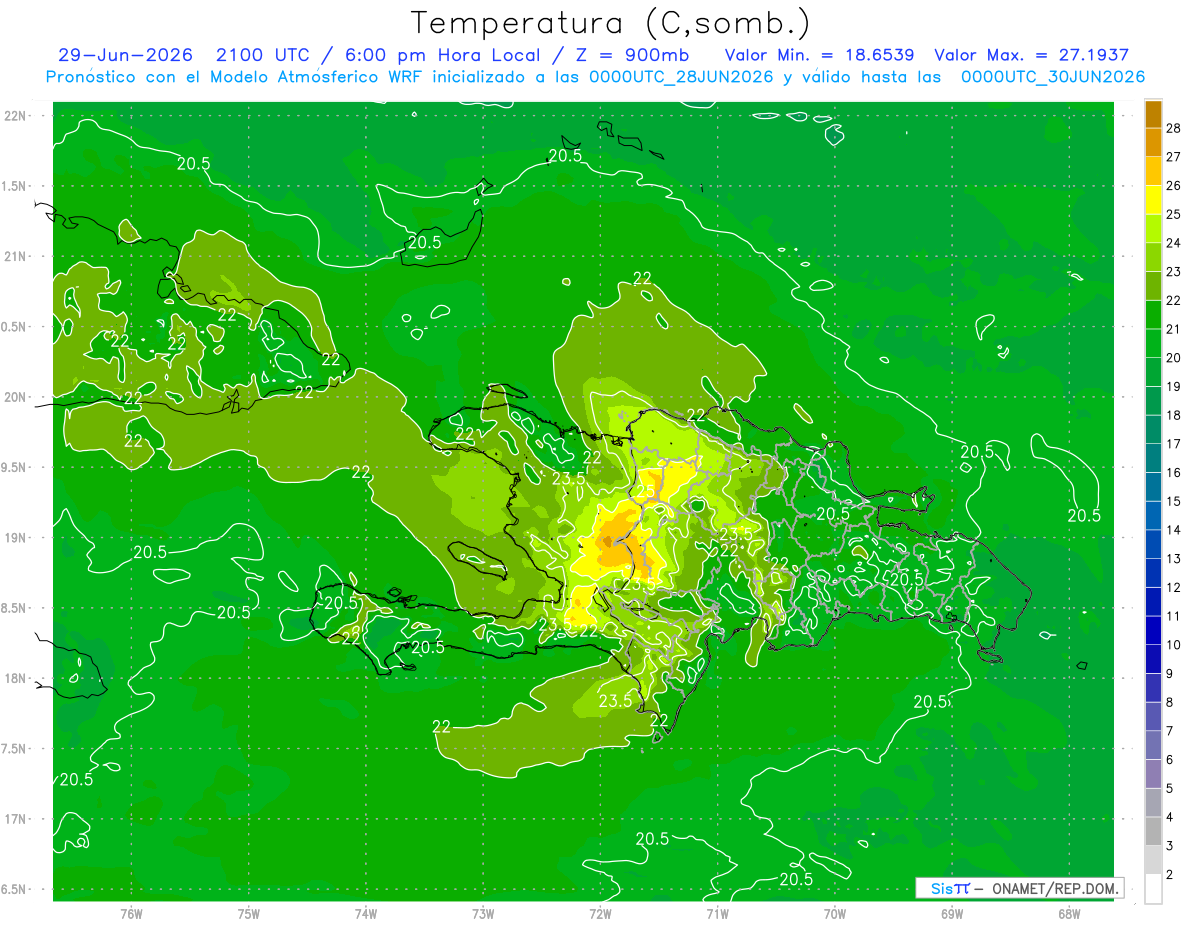1200x927 pixels.
Task: Click the title 'Temperatura (C,somb.)'
Action: point(611,23)
